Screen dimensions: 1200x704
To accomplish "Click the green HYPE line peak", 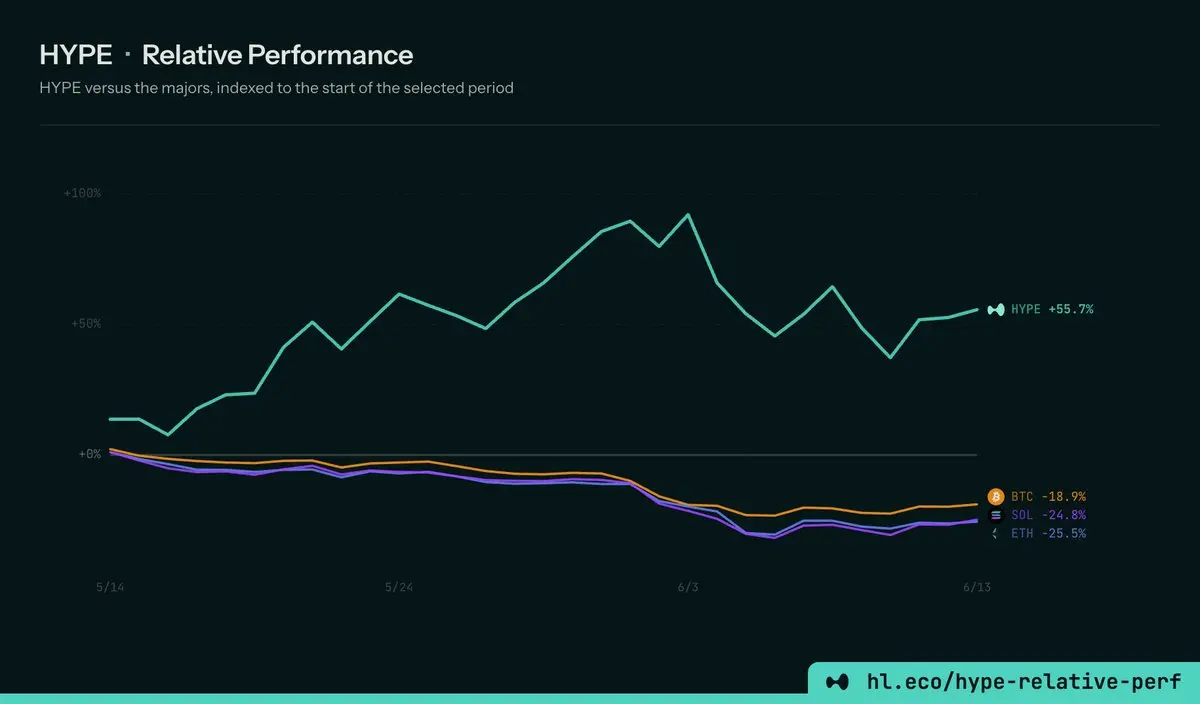I will click(x=688, y=214).
